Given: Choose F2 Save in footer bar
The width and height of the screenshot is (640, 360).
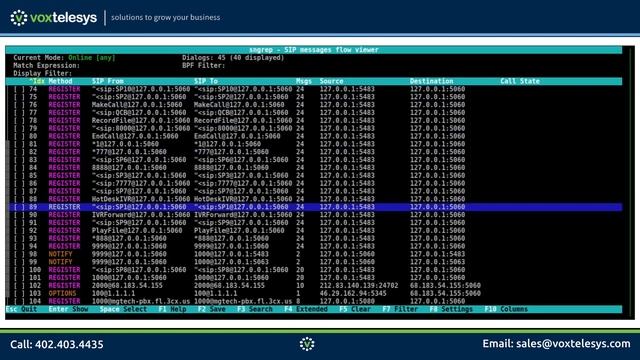Looking at the screenshot, I should tap(211, 309).
